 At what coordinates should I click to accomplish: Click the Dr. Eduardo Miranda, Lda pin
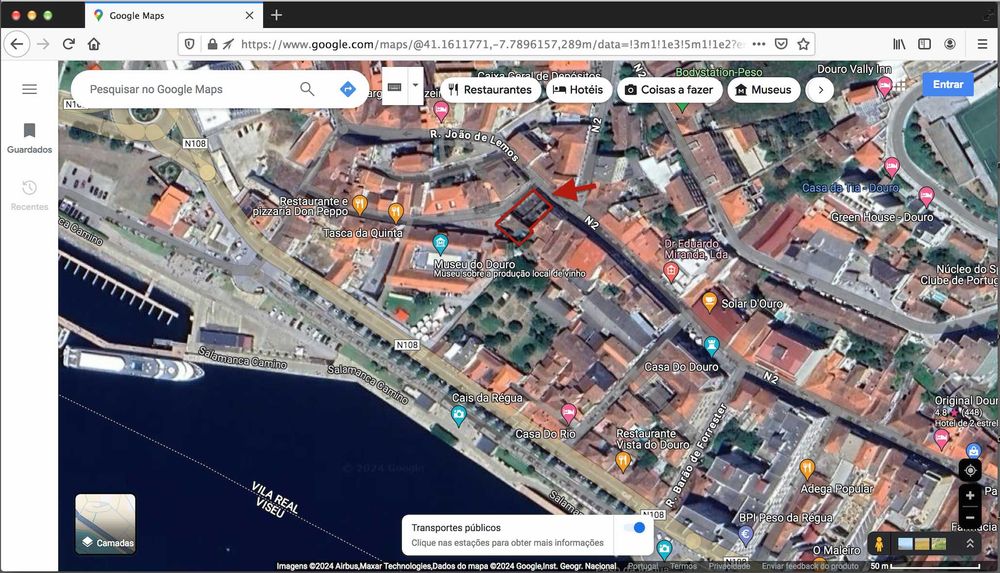tap(670, 272)
